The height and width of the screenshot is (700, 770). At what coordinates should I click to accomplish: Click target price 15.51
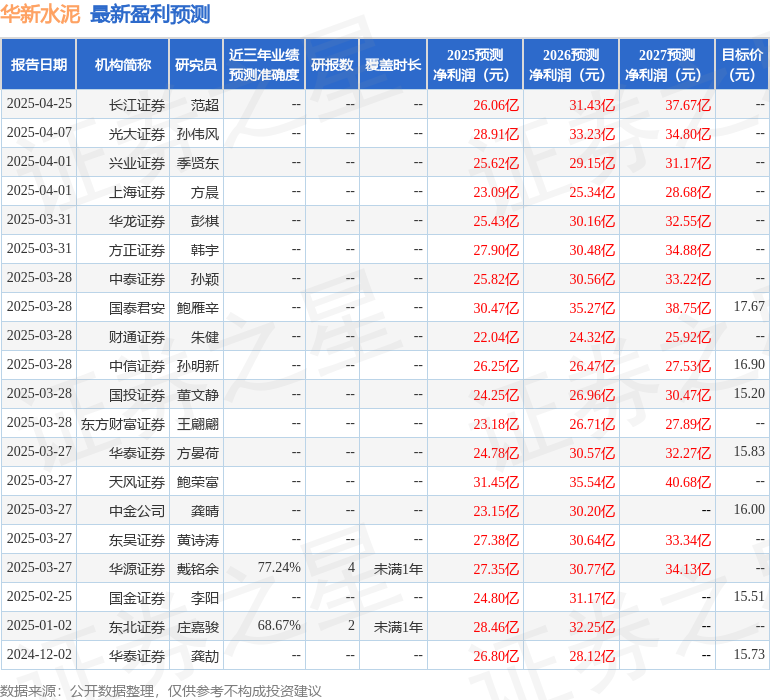[749, 596]
